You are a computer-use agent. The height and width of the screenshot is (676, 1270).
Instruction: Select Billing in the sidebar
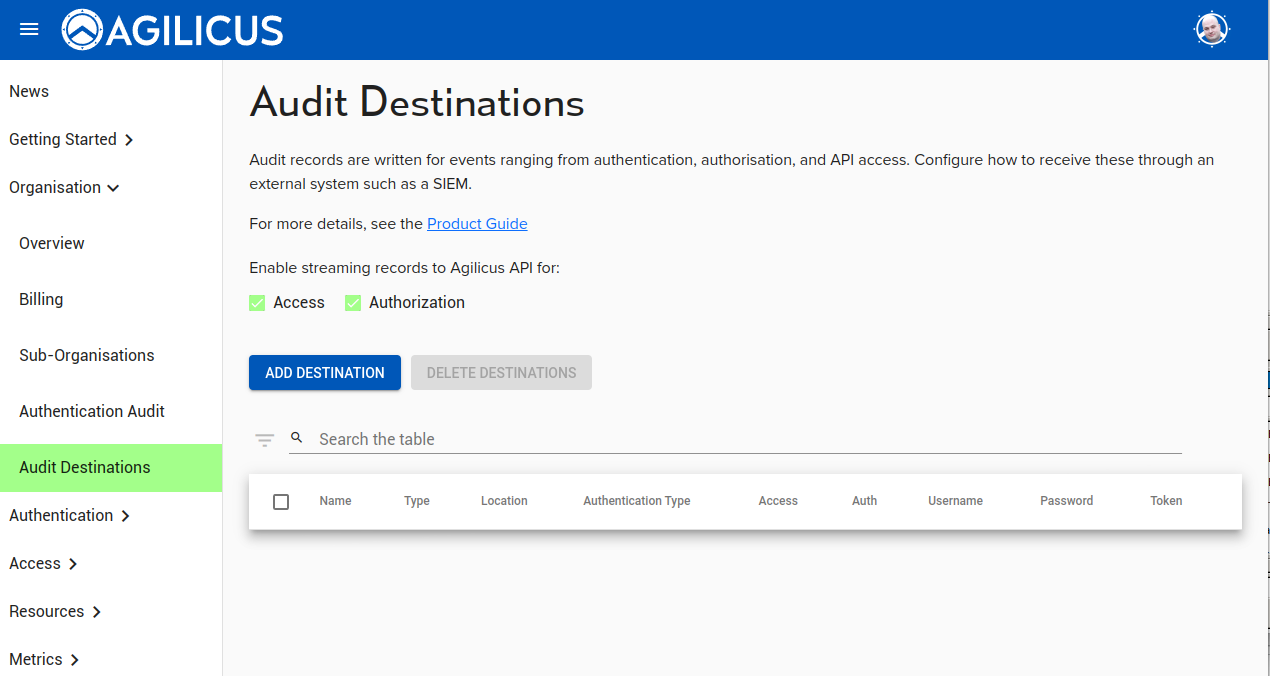[41, 300]
